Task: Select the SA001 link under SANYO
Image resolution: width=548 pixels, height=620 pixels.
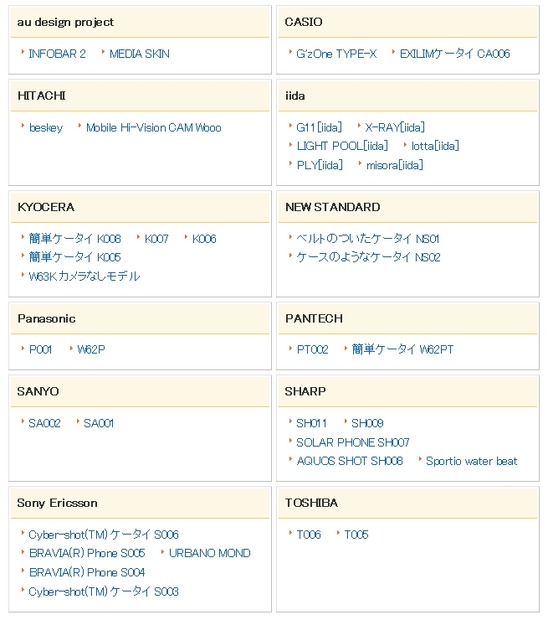Action: pyautogui.click(x=99, y=423)
